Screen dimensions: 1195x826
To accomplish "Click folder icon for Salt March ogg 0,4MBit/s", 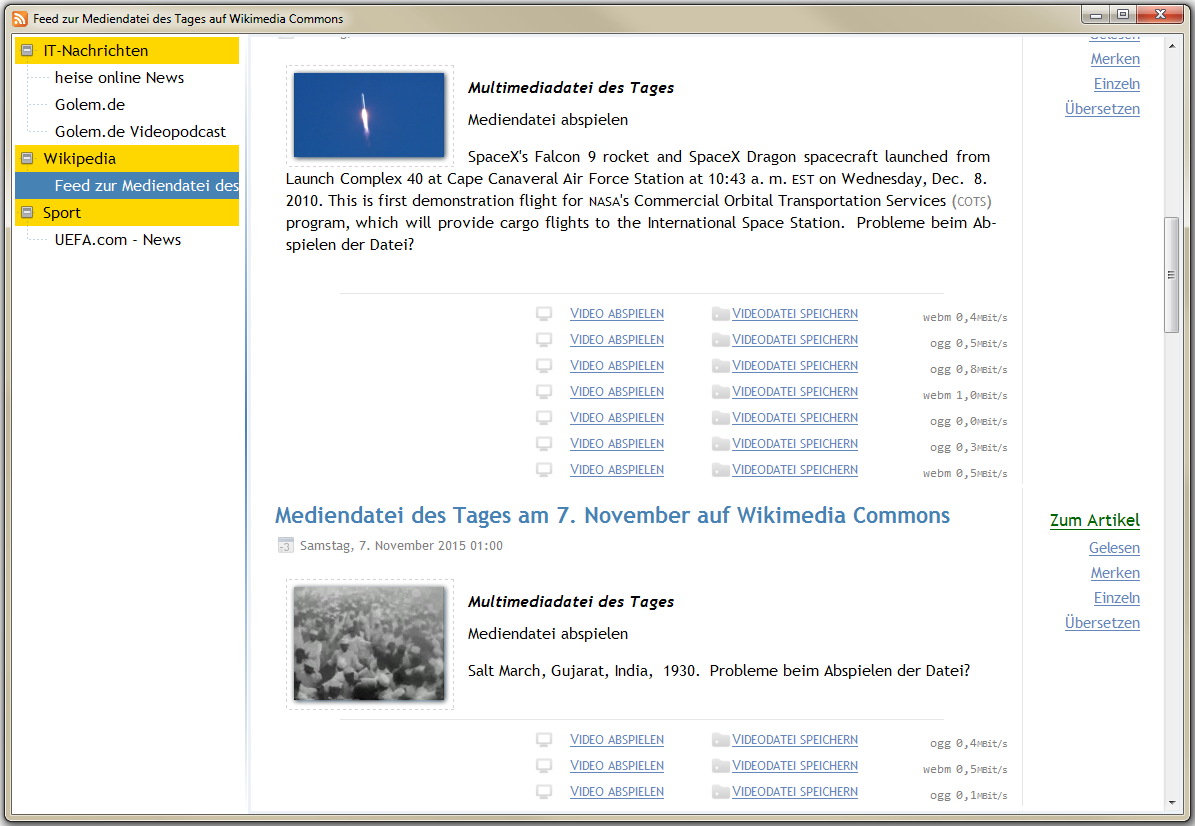I will coord(720,740).
